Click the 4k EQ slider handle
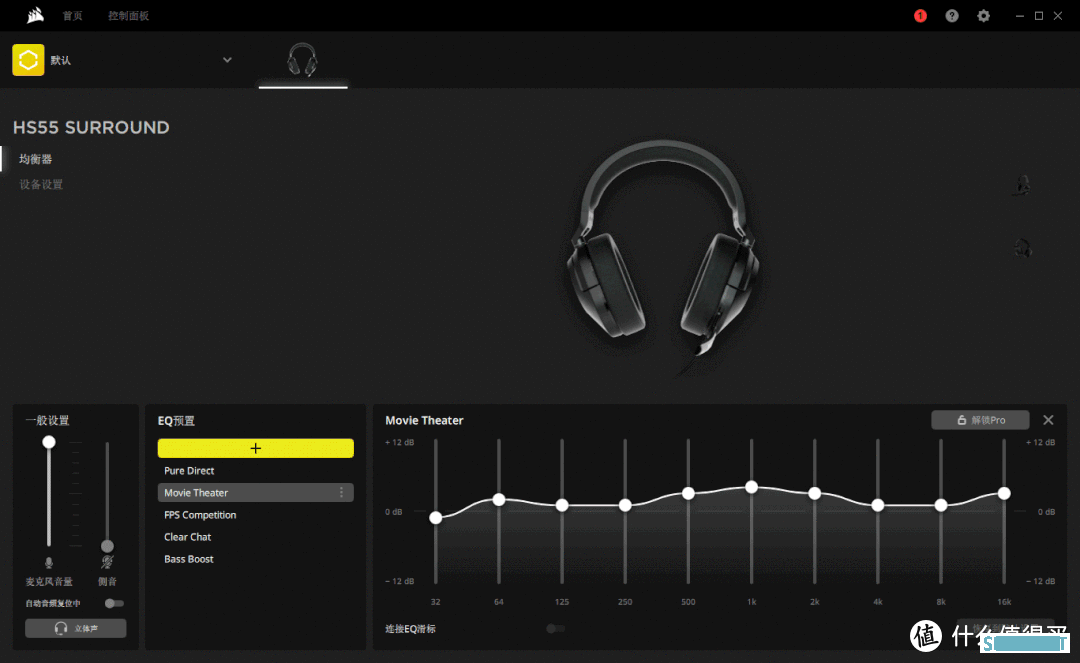 pyautogui.click(x=878, y=505)
